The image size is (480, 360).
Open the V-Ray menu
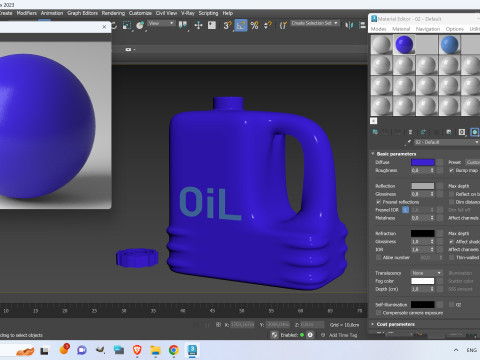point(188,13)
